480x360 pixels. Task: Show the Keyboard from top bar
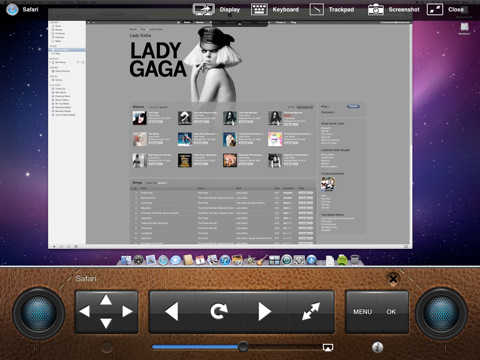[259, 9]
